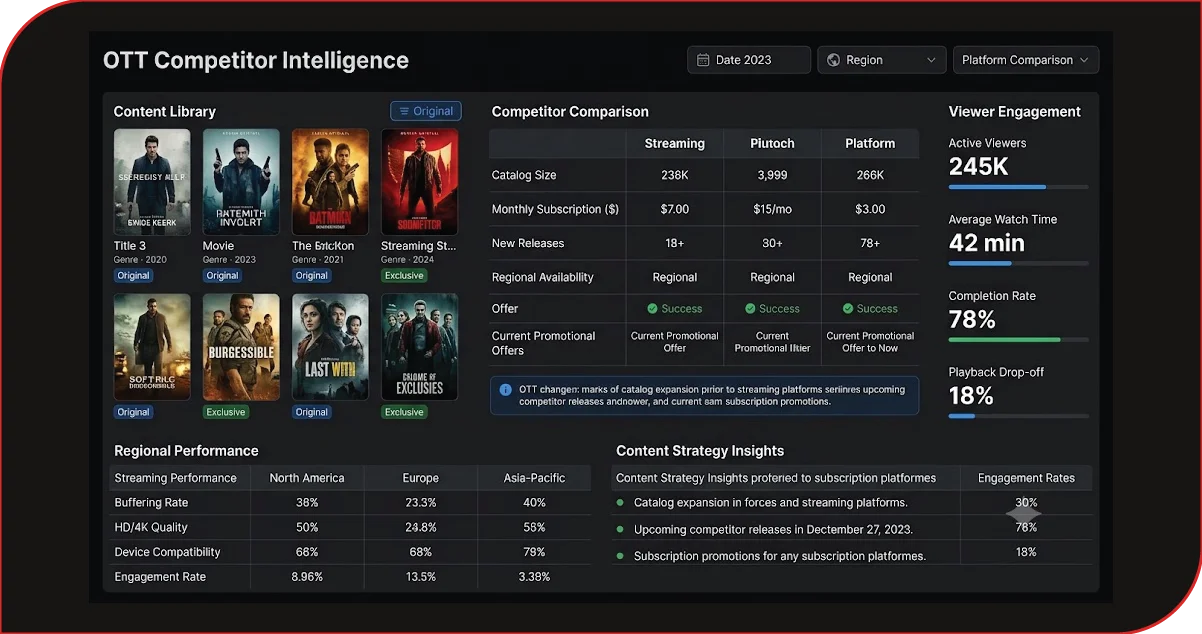The image size is (1202, 634).
Task: Click Original badge under Last With poster
Action: point(311,412)
